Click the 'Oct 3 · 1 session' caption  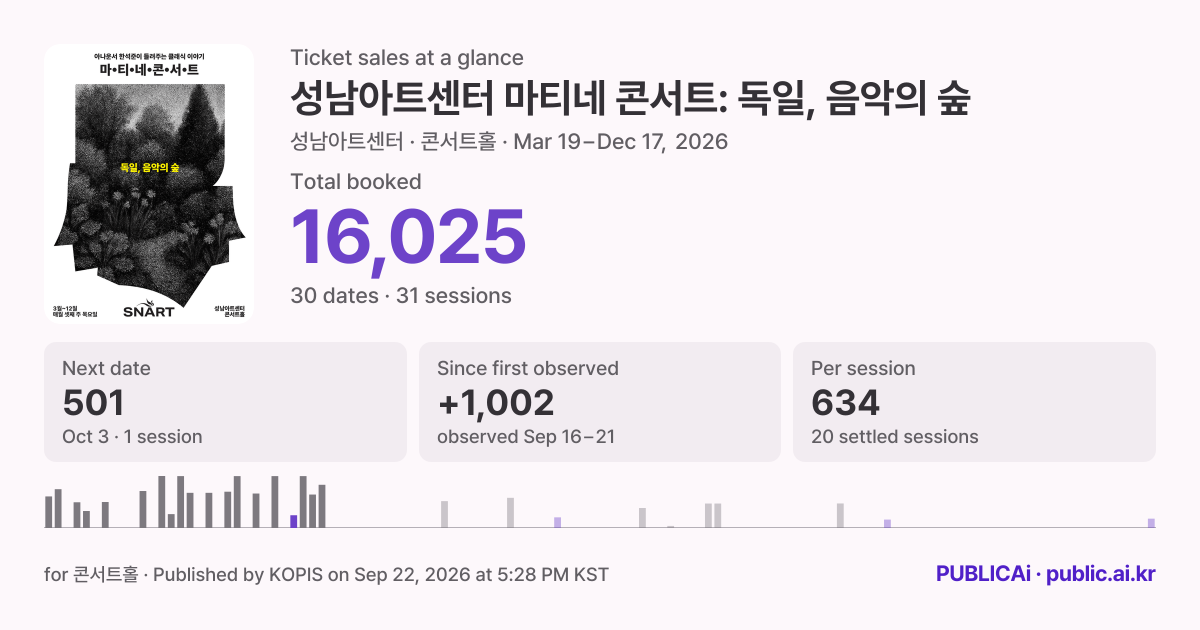point(132,436)
